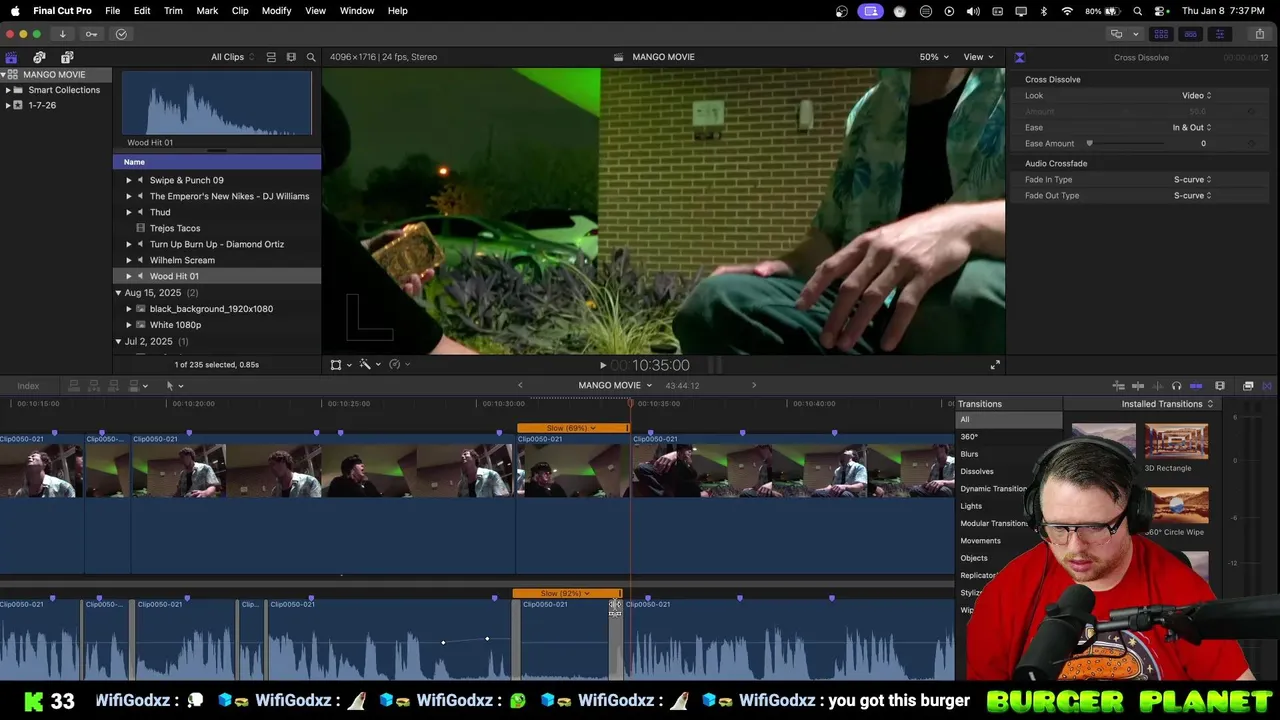
Task: Open the keyword editor key icon
Action: [x=91, y=34]
